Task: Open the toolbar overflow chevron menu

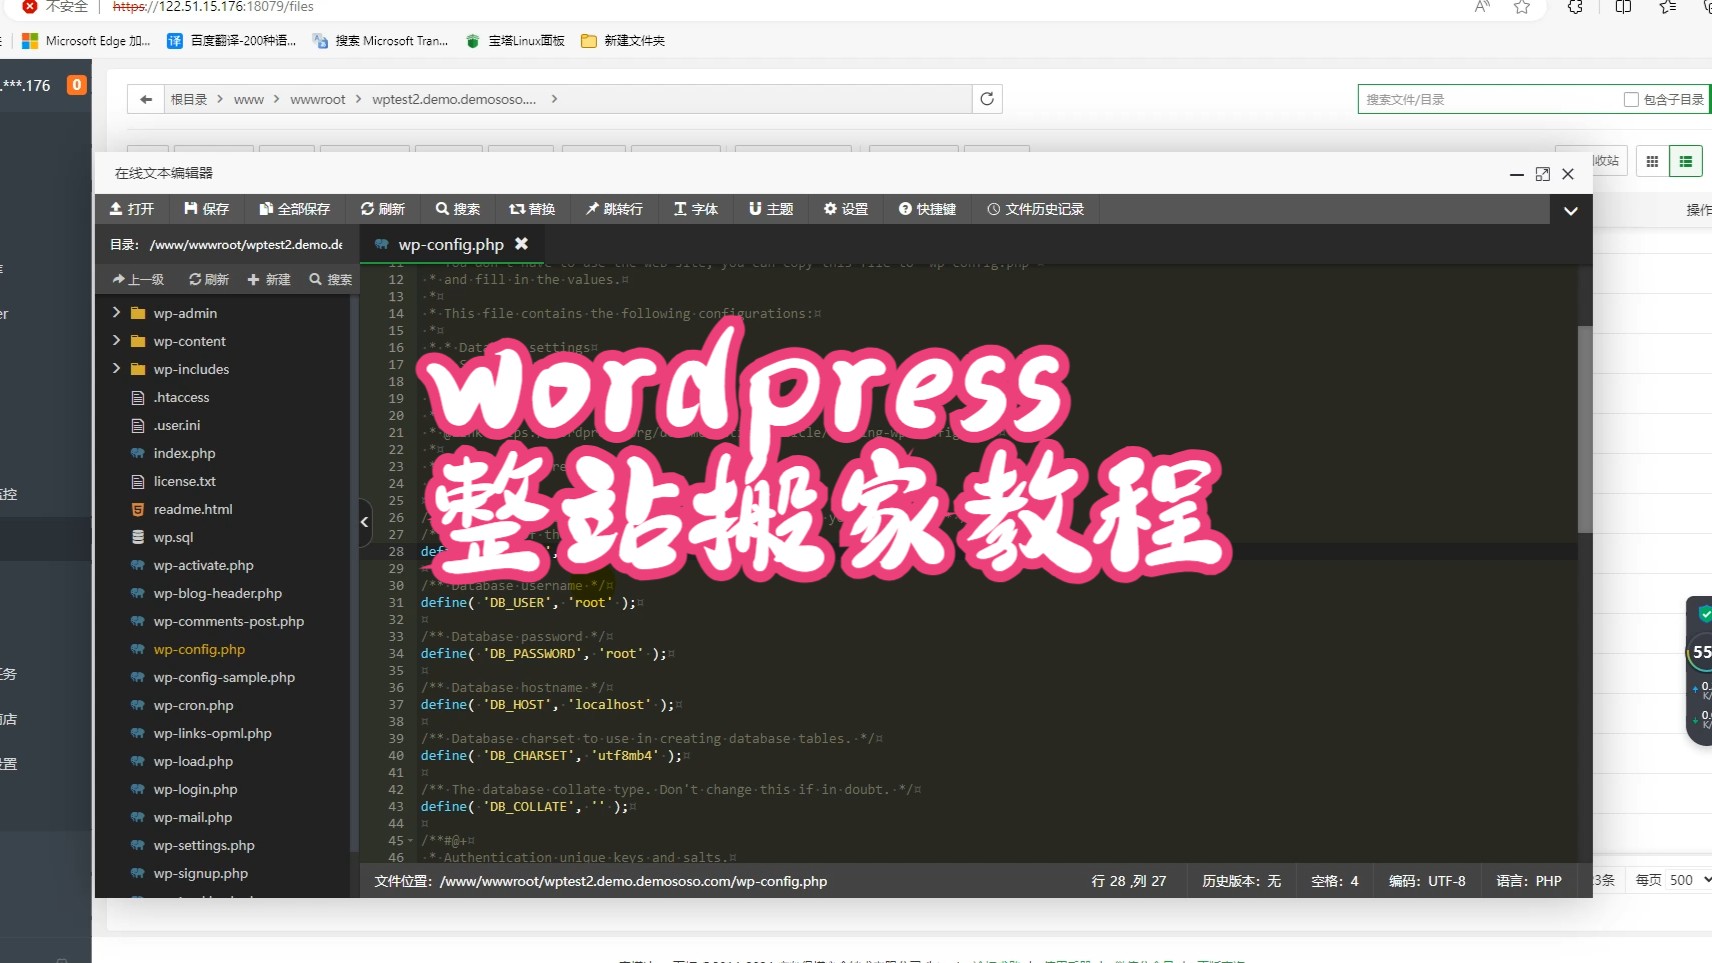Action: pos(1570,210)
